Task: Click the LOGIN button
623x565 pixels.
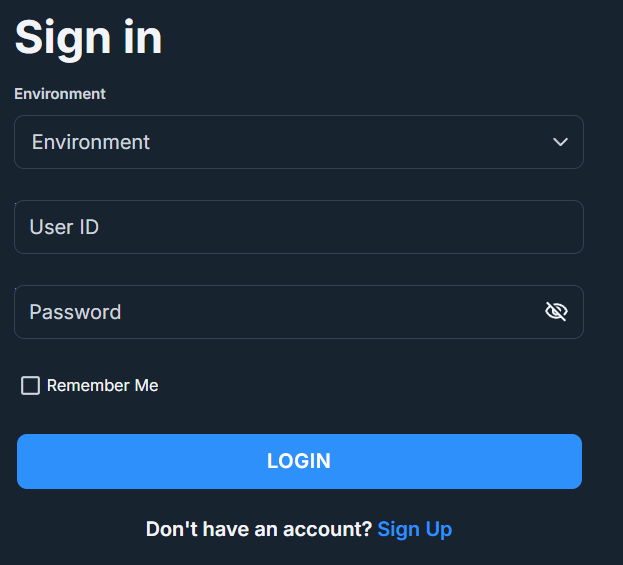Action: coord(299,461)
